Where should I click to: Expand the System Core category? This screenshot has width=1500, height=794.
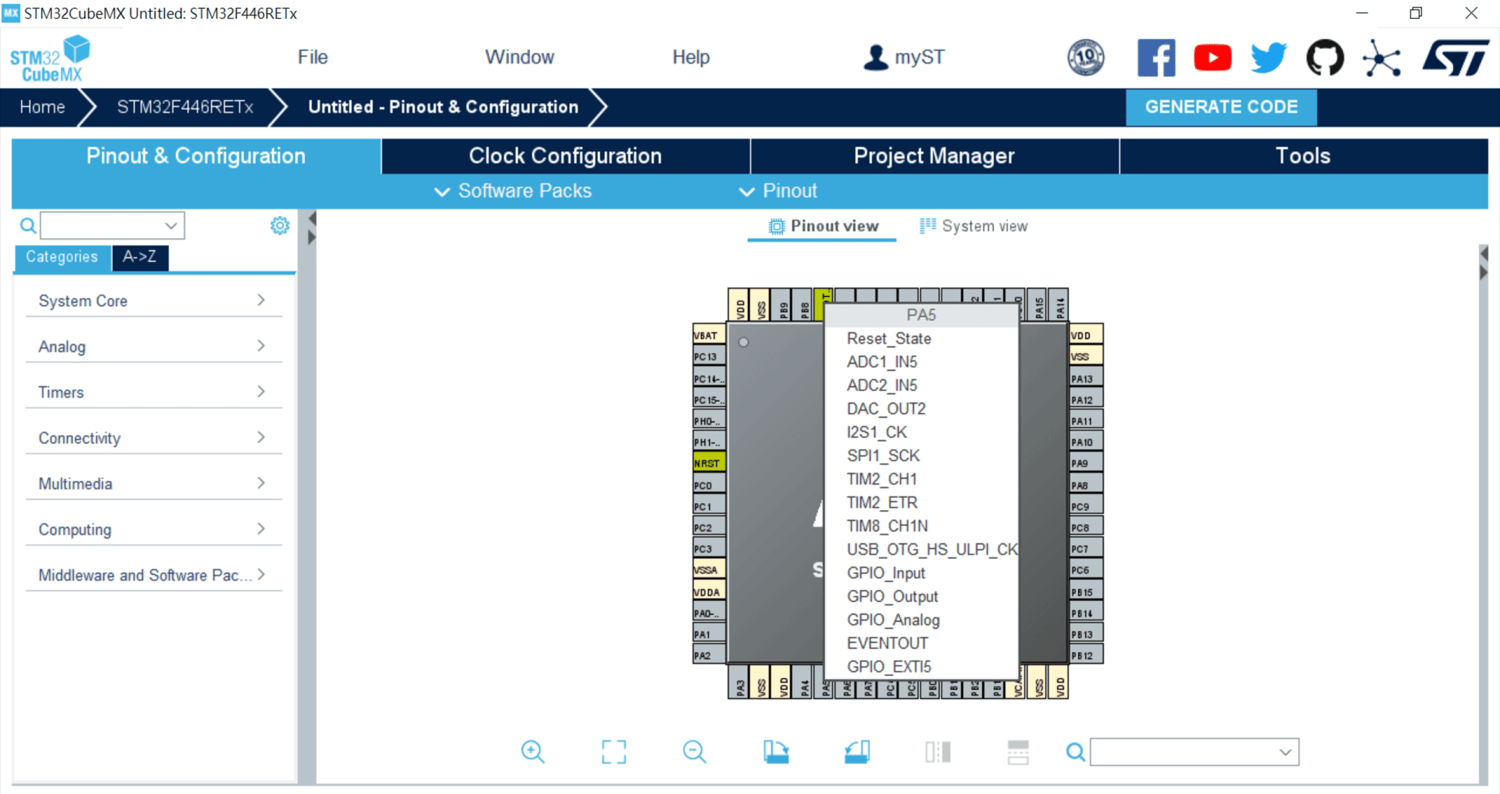[x=153, y=301]
